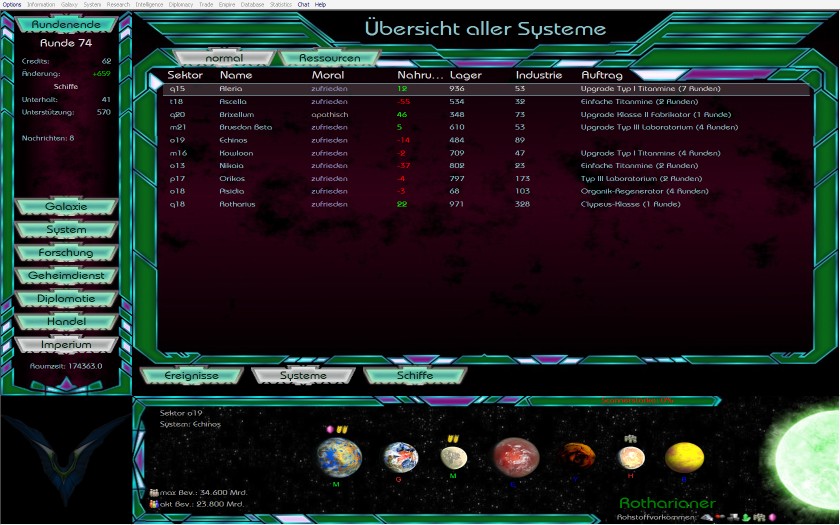Open the Options menu
840x525 pixels.
click(12, 4)
